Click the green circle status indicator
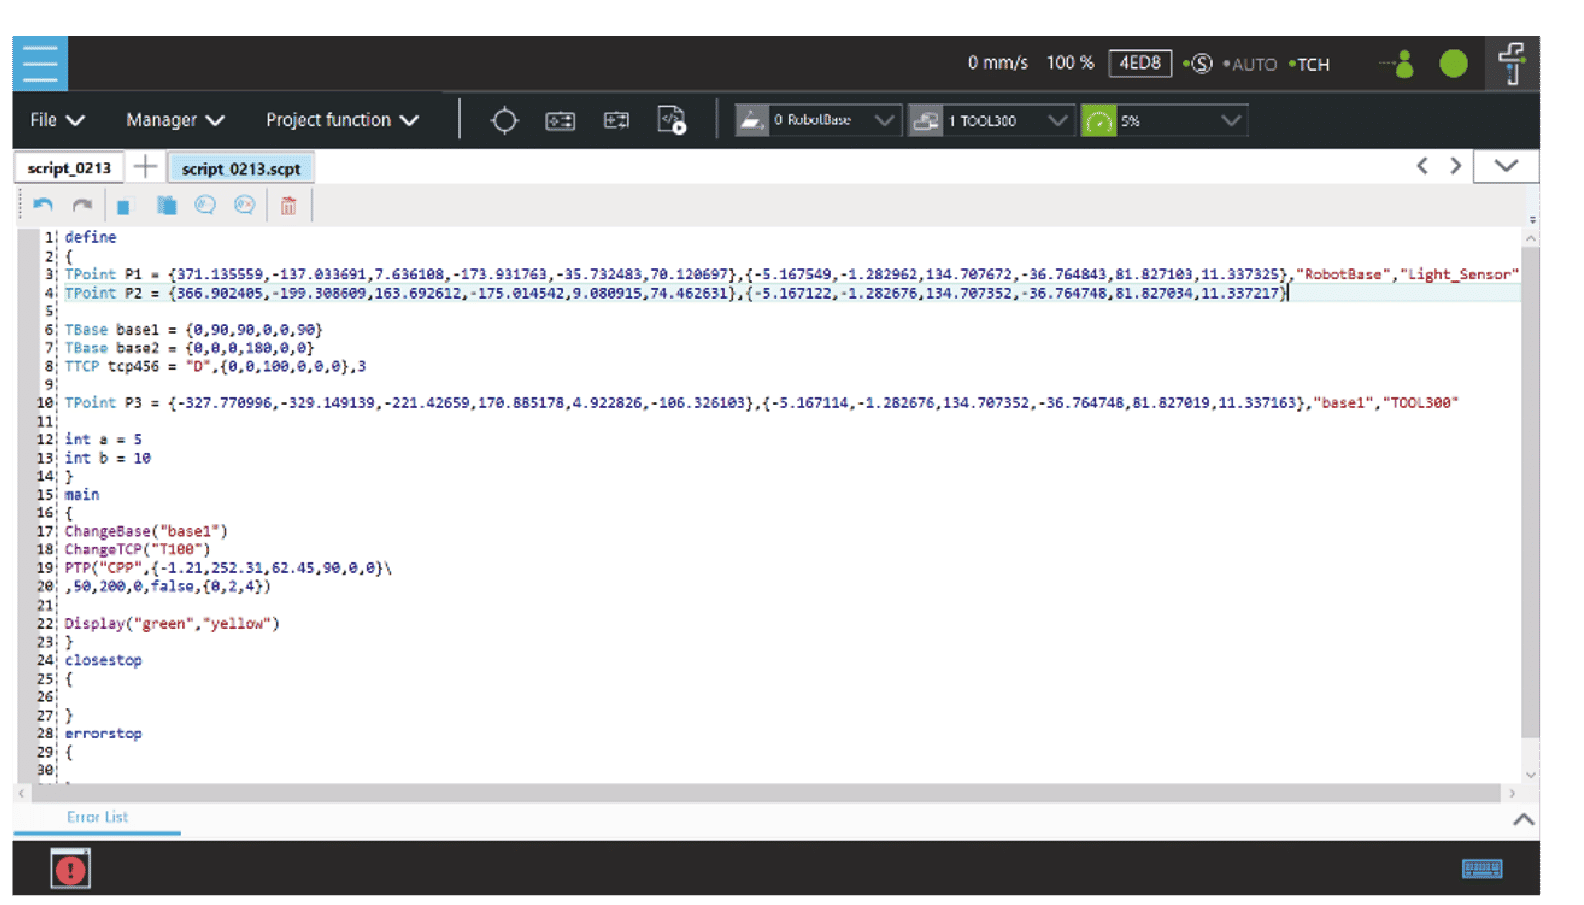 pos(1453,64)
